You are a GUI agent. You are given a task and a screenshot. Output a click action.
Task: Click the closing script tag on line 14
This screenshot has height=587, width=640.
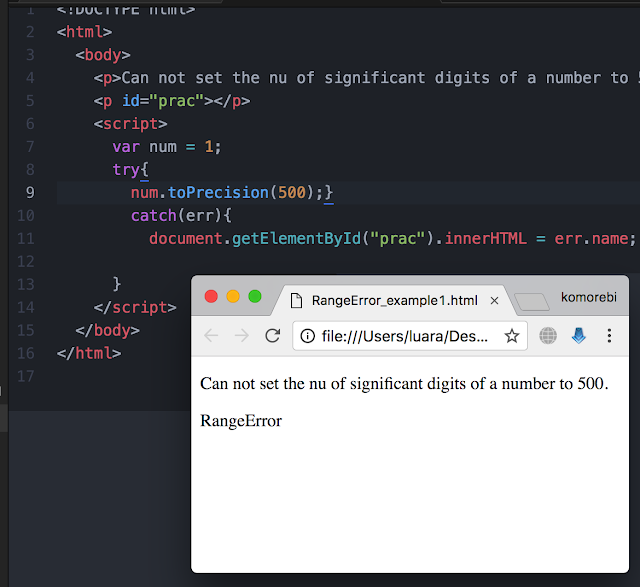click(x=135, y=307)
